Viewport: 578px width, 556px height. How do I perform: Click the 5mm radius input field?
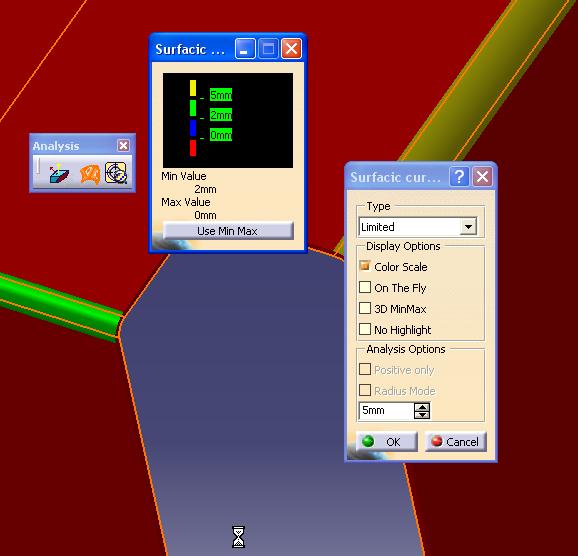click(386, 410)
